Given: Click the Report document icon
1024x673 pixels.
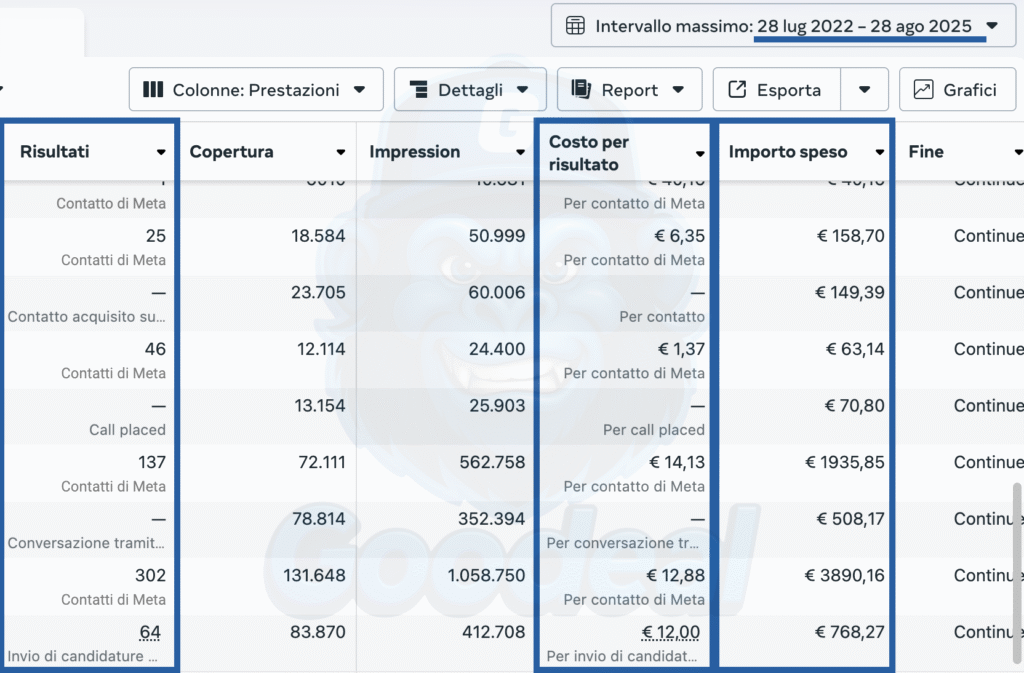Looking at the screenshot, I should point(581,90).
